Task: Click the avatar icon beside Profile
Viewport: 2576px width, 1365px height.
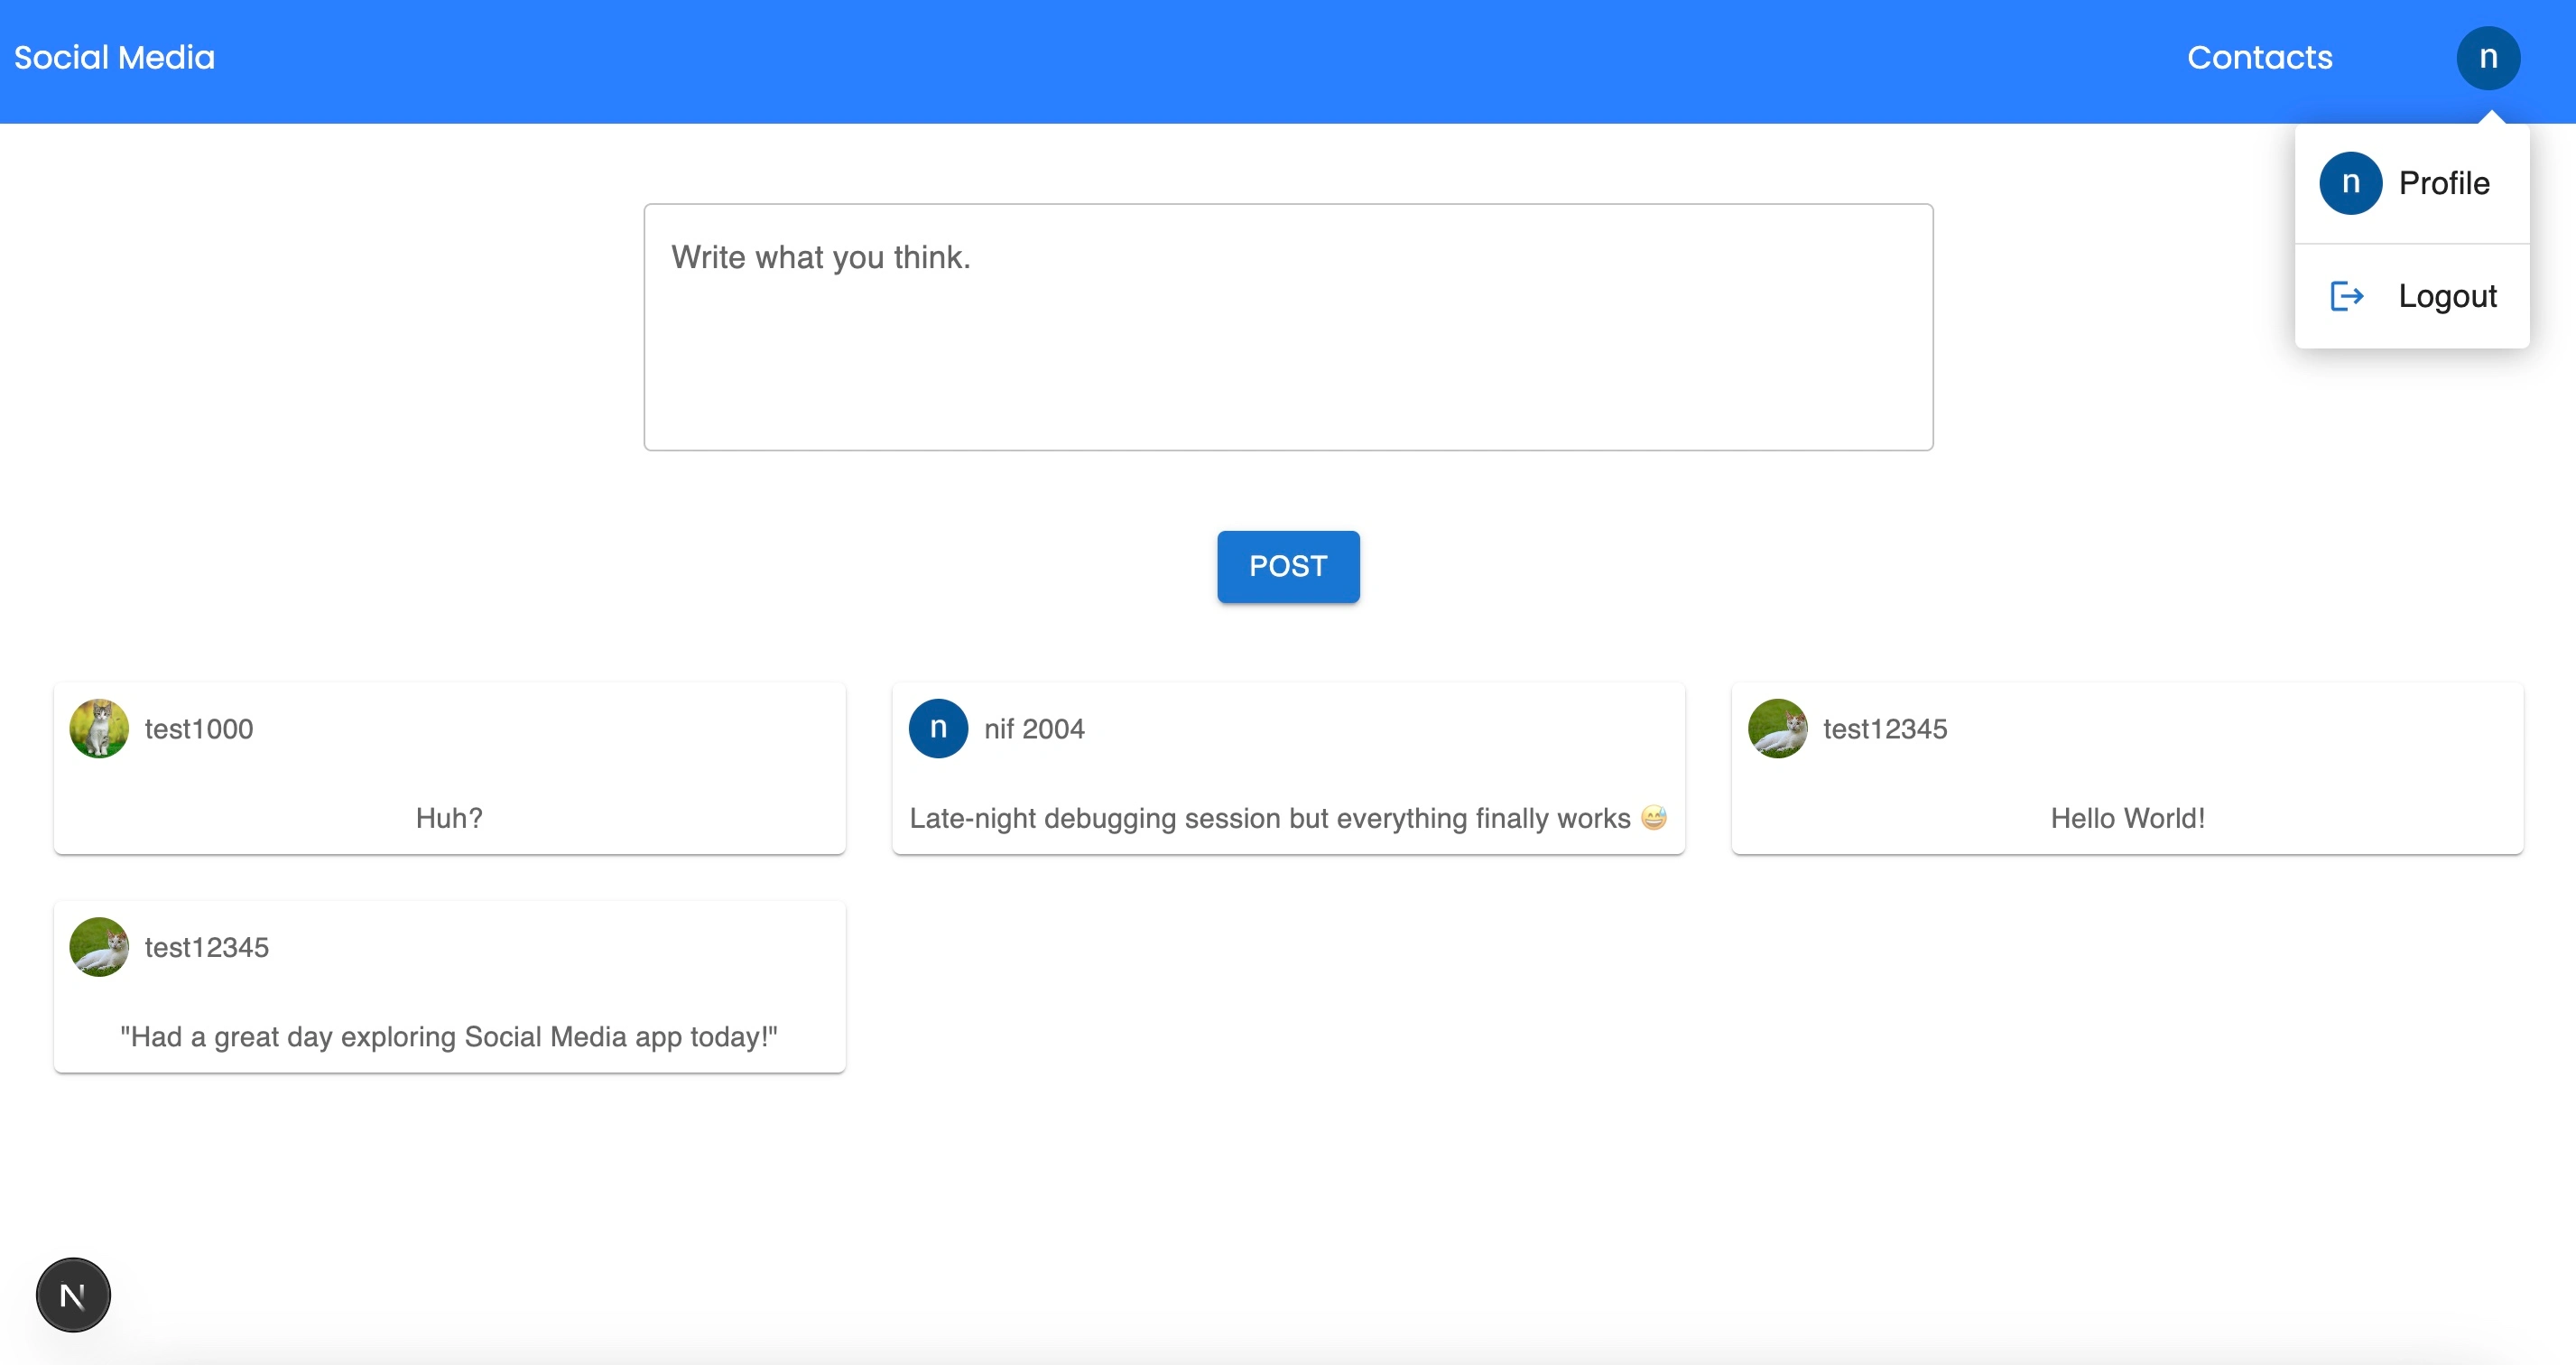Action: (2350, 183)
